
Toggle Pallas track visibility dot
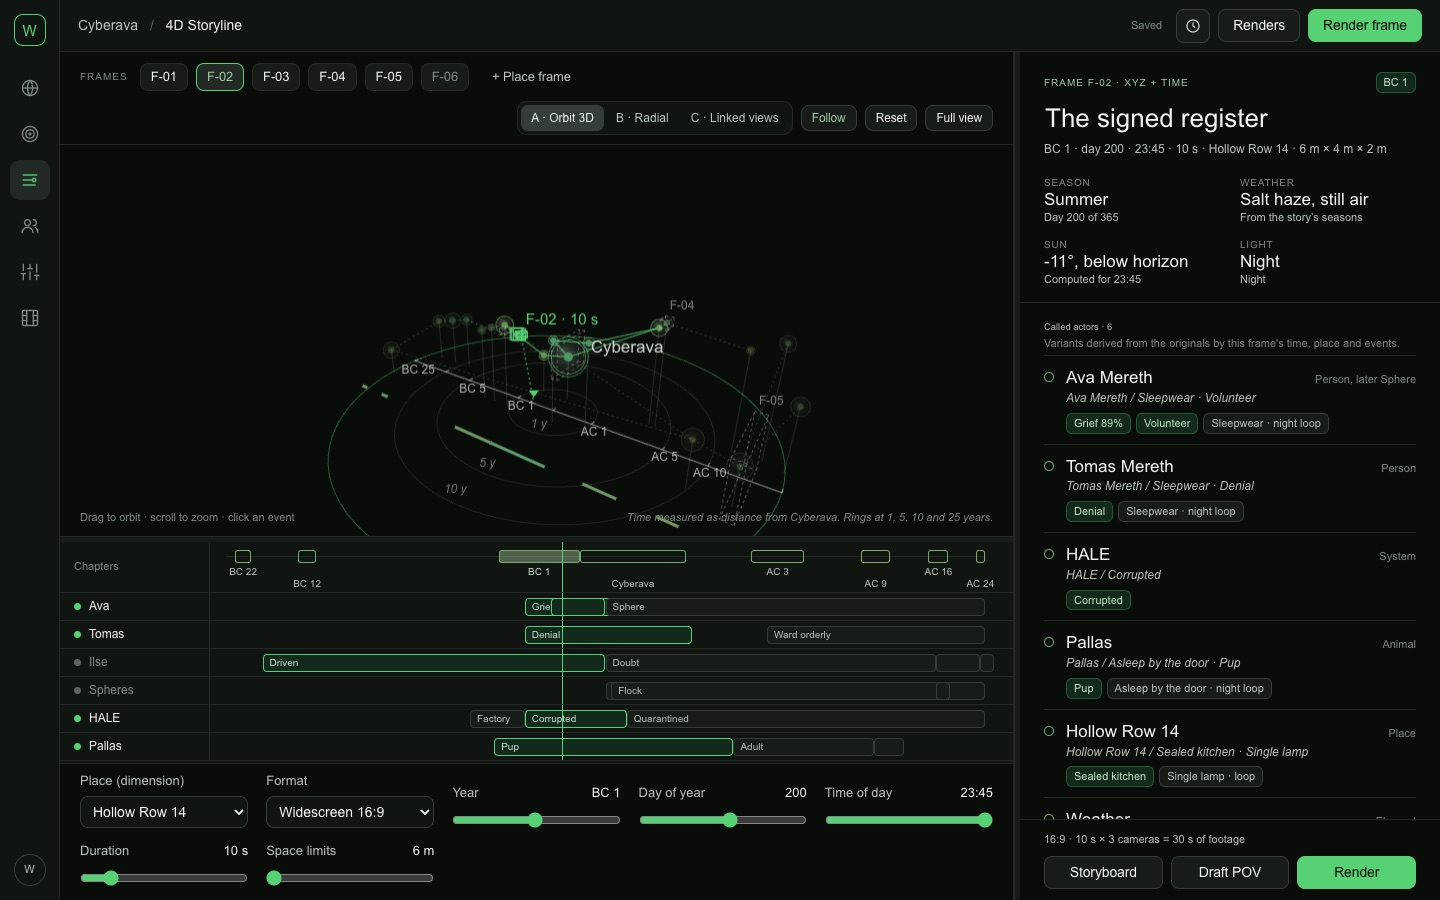77,746
